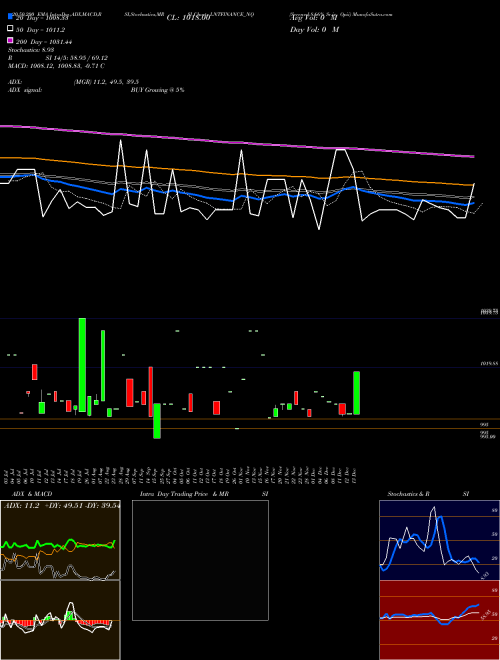Click the magenta 200 Day EMA legend swatch

coord(10,40)
